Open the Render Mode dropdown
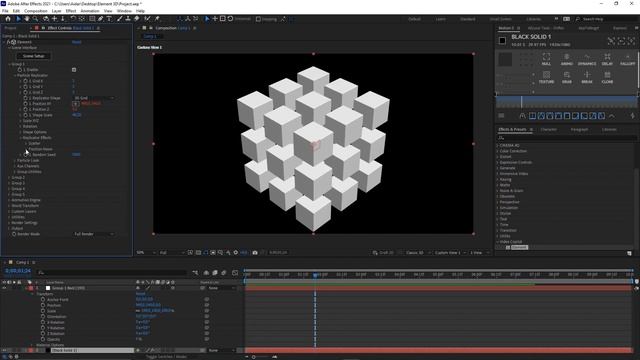Screen dimensions: 640x360 pos(94,234)
